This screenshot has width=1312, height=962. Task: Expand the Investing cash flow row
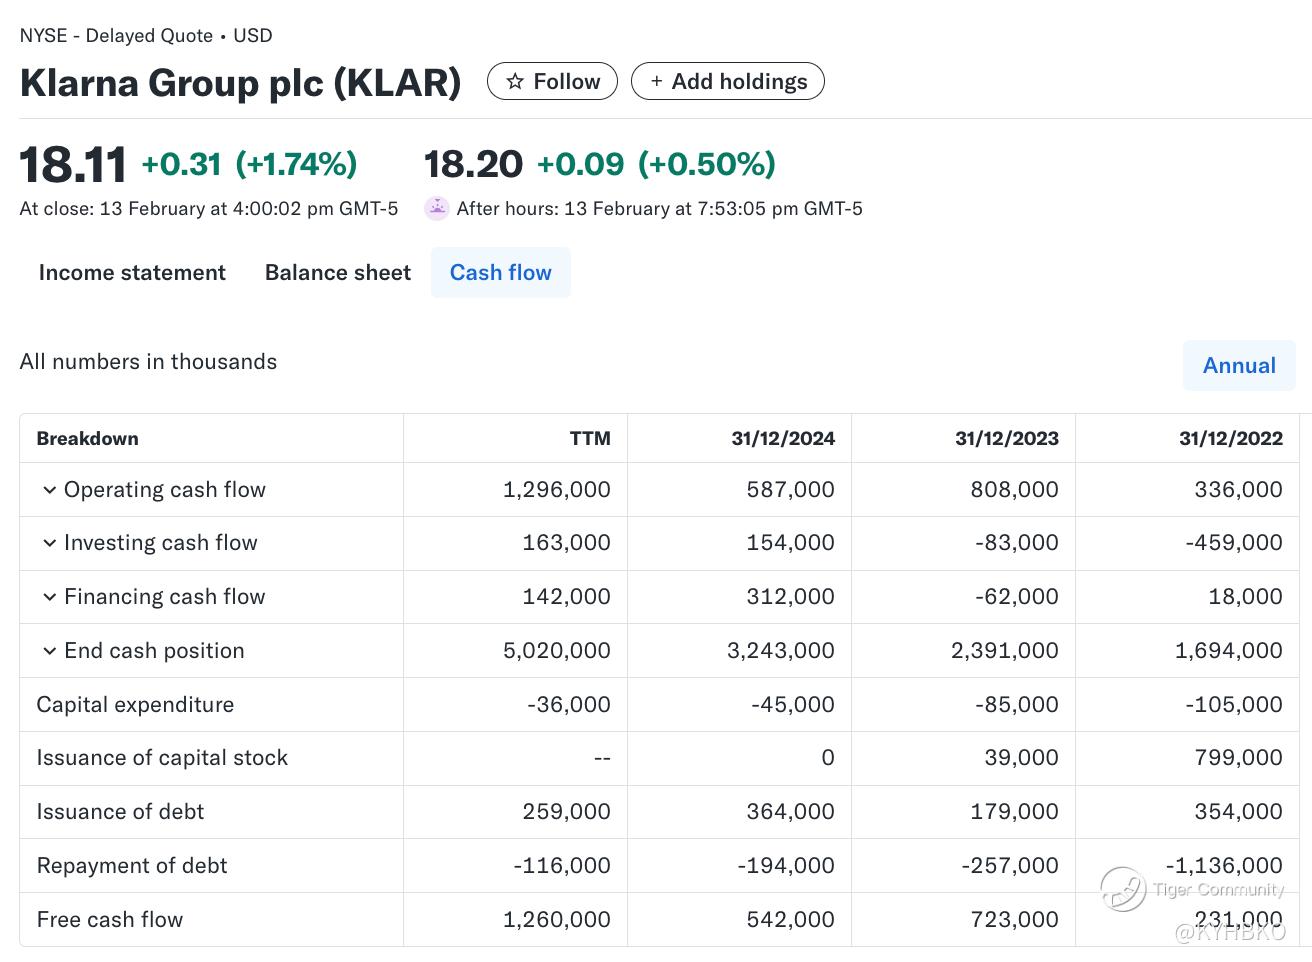tap(49, 543)
